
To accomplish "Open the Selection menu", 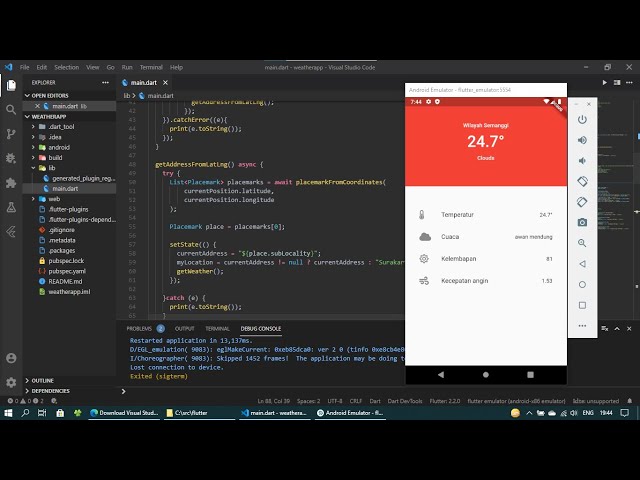I will pos(67,67).
